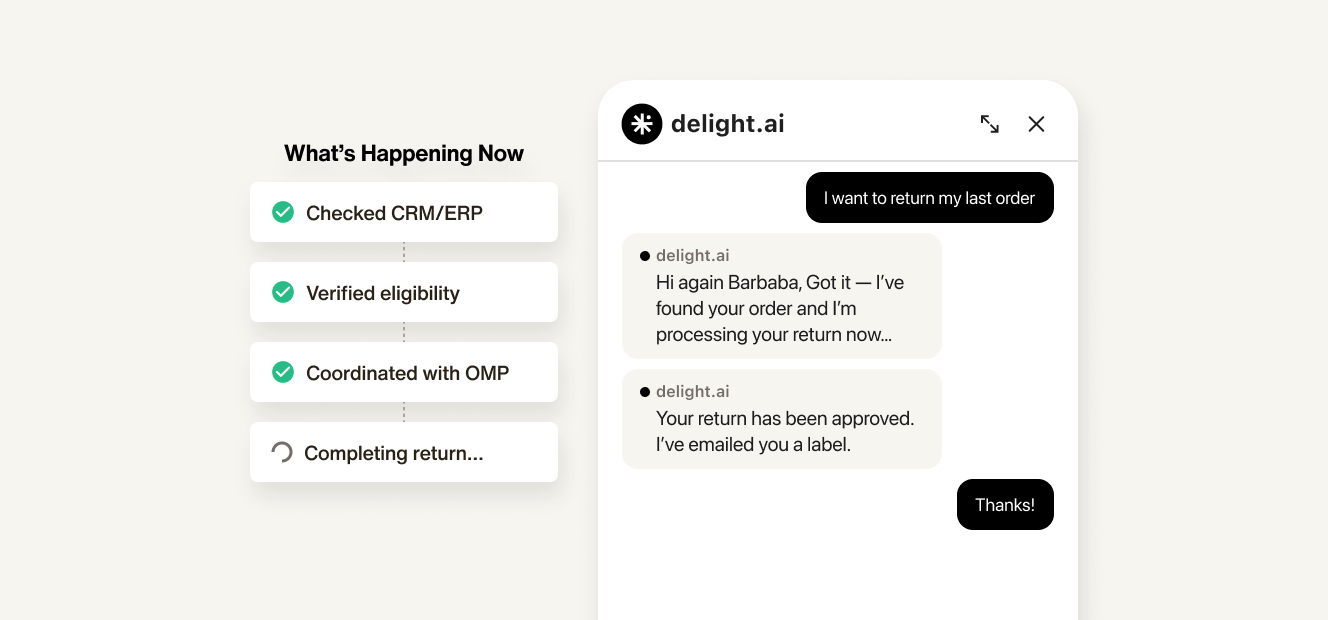
Task: Select the Checked CRM/ERP step card
Action: pyautogui.click(x=404, y=212)
